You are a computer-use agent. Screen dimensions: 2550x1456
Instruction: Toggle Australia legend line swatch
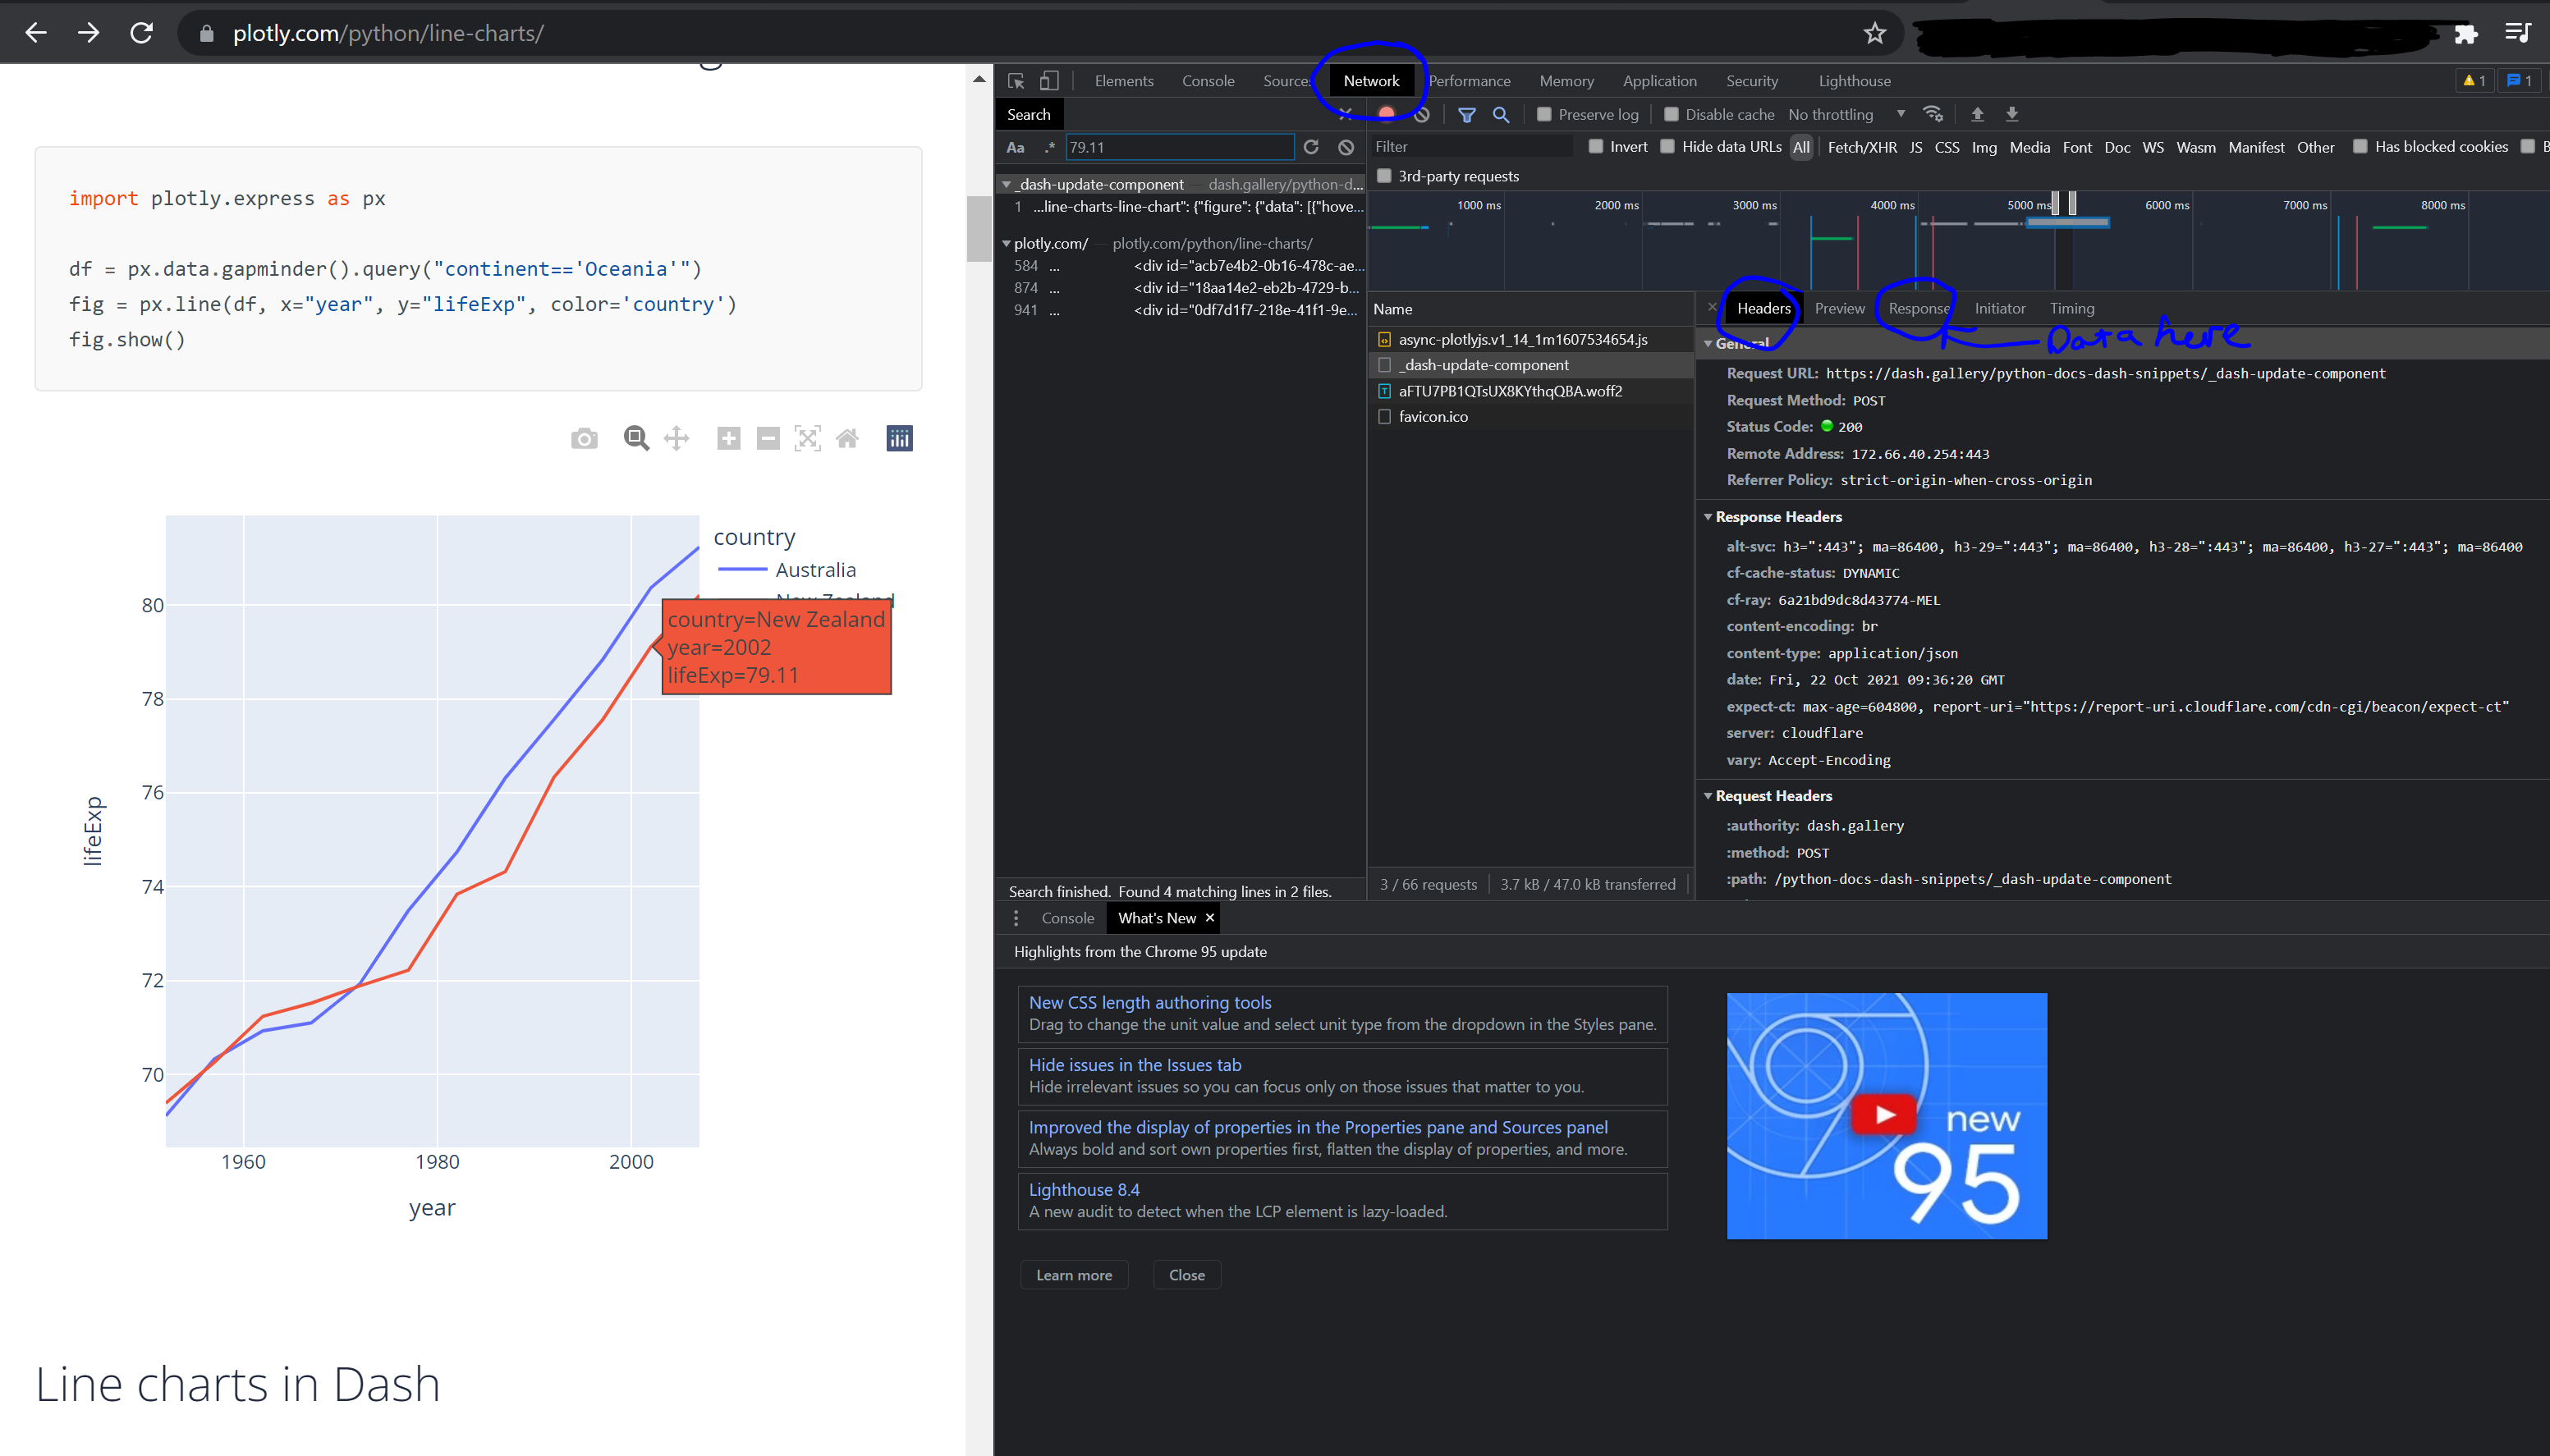[x=742, y=570]
